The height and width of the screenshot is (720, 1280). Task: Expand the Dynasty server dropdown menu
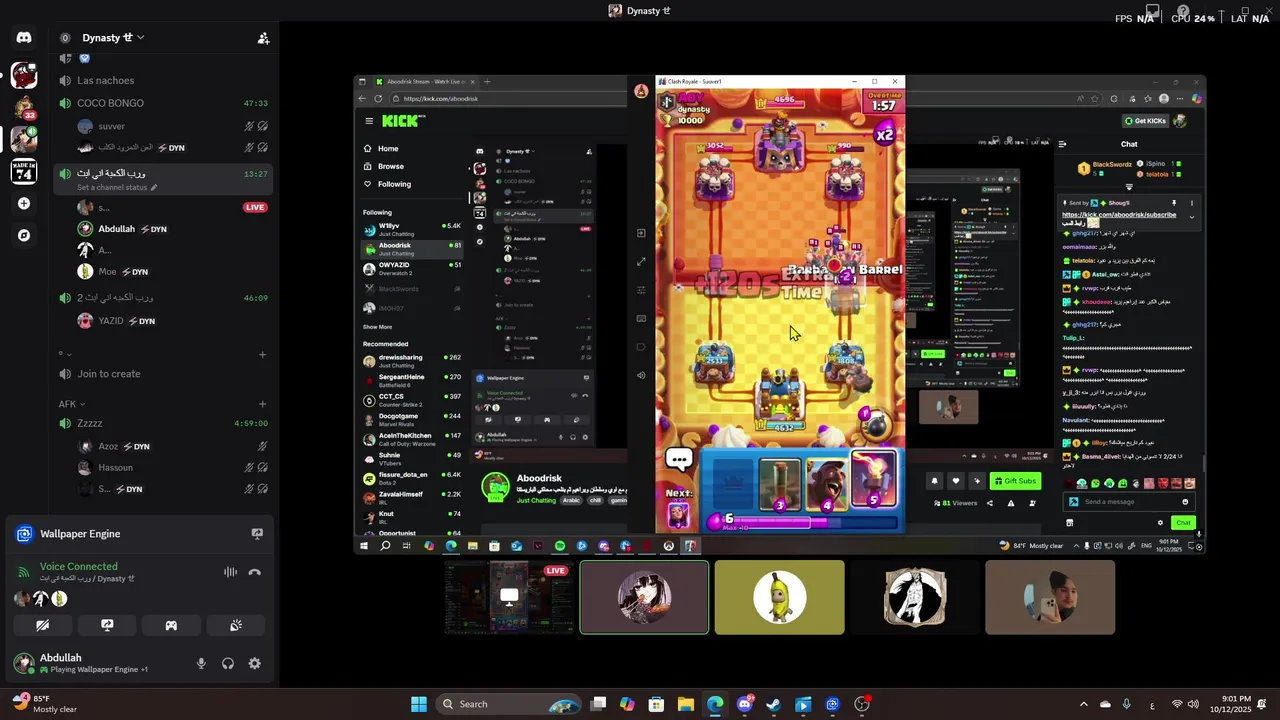point(113,38)
